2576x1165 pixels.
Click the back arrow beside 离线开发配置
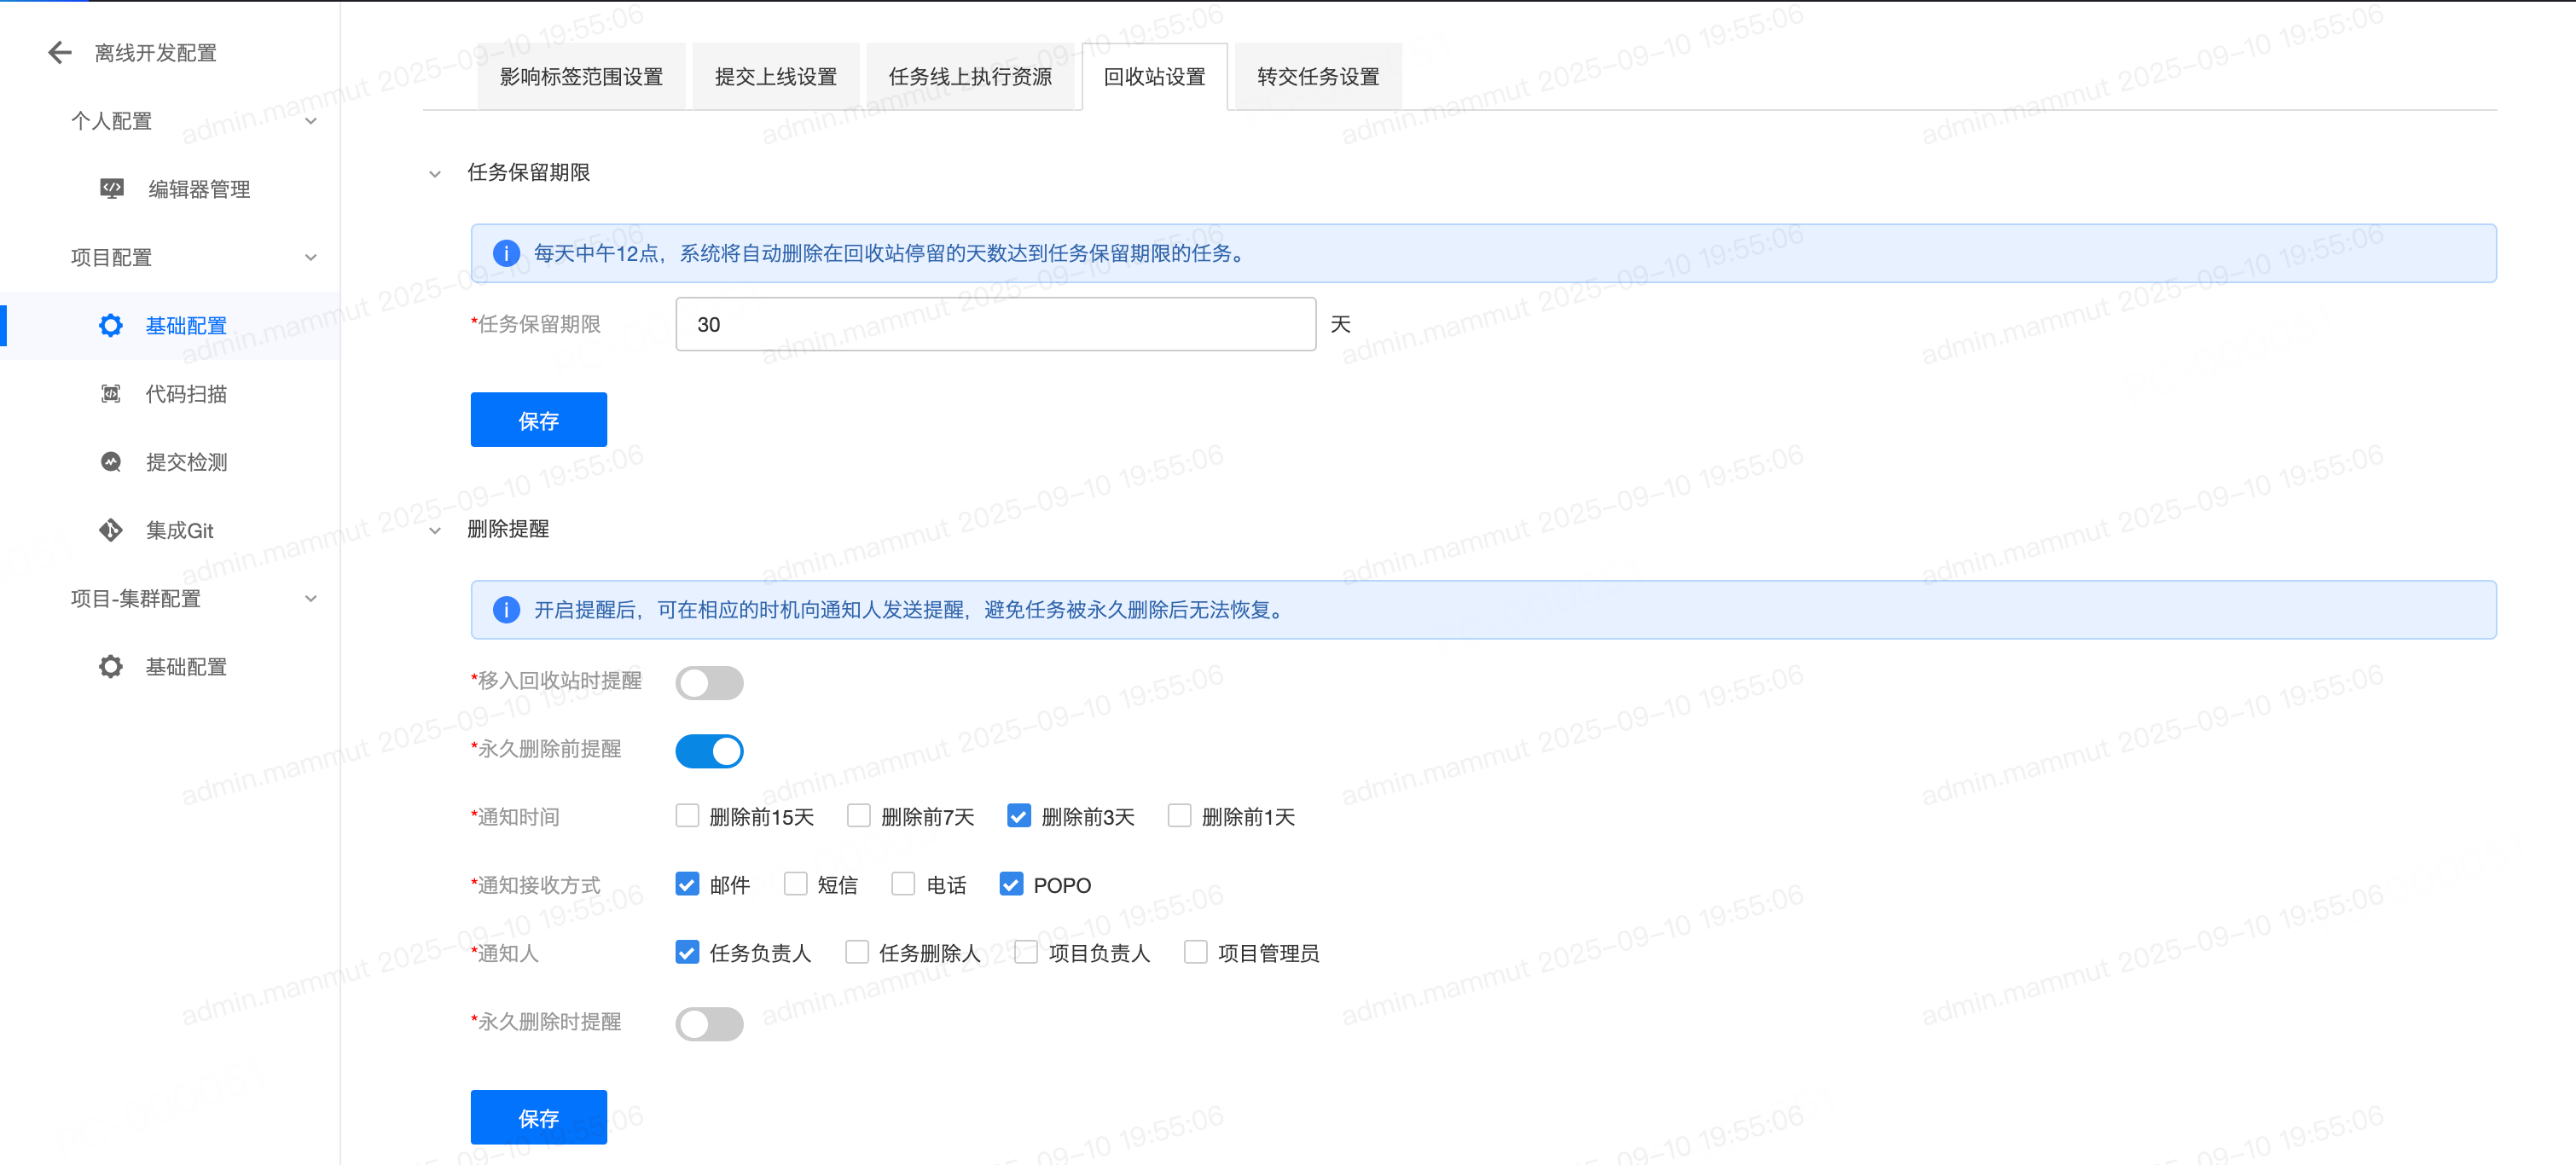coord(60,52)
